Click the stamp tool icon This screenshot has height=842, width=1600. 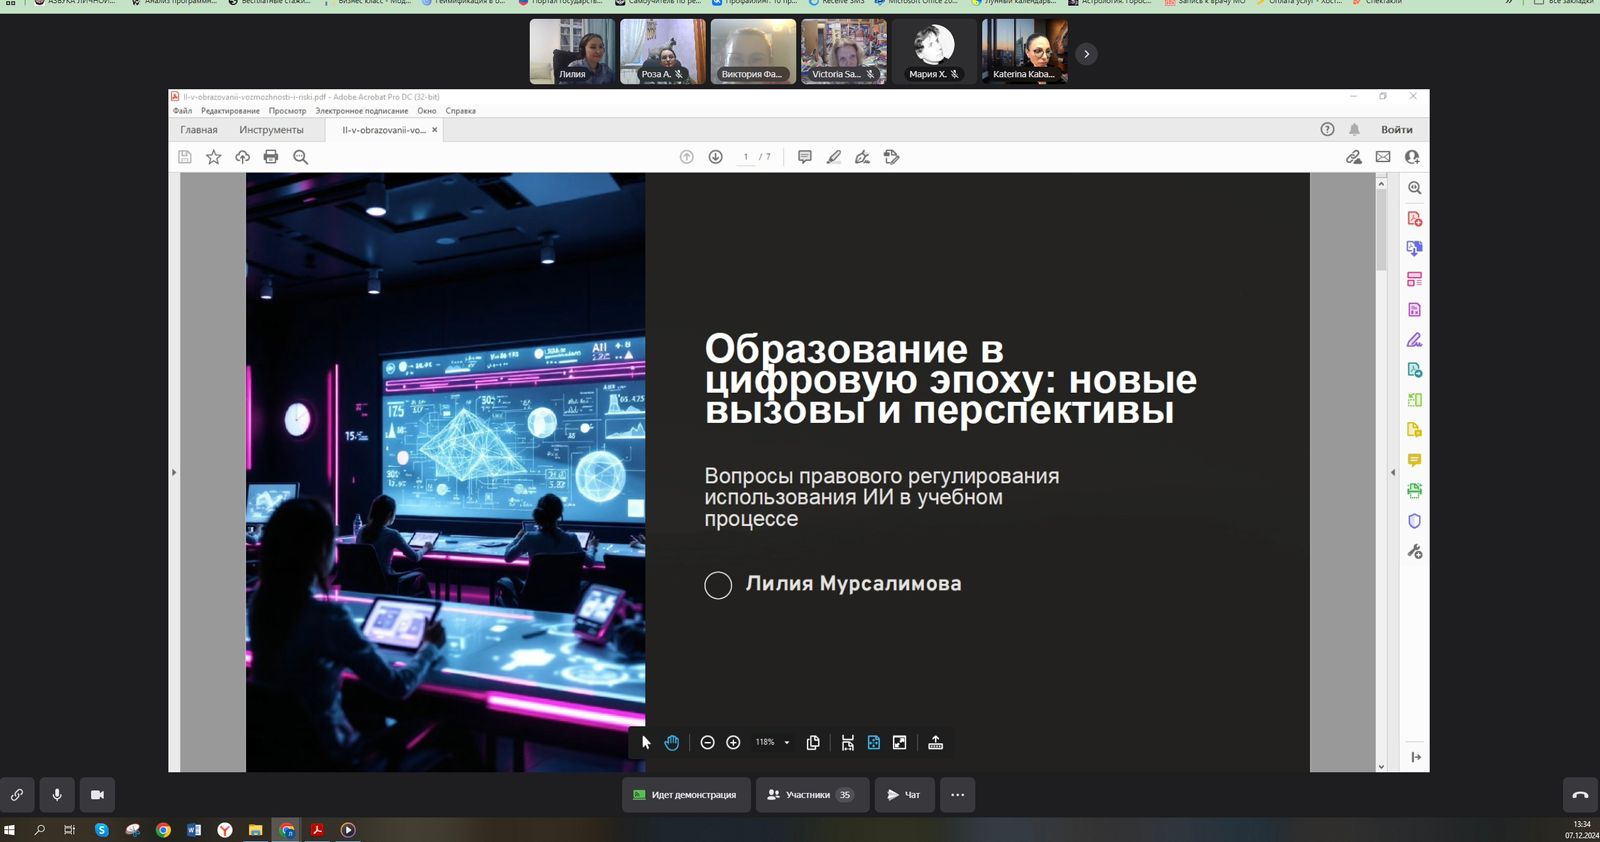(x=891, y=157)
